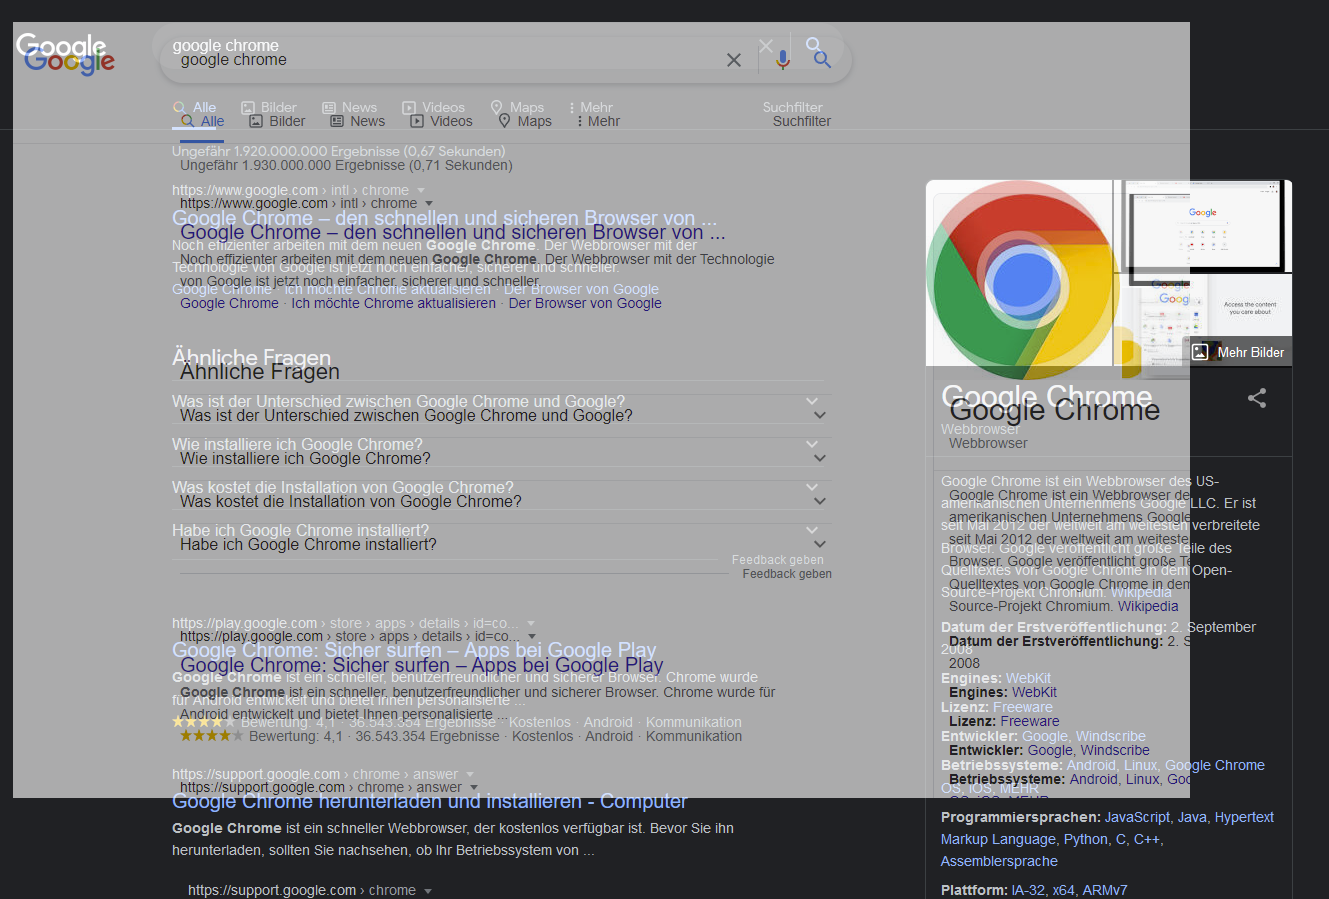
Task: Click the Mehr Bilder image button
Action: click(x=1238, y=352)
